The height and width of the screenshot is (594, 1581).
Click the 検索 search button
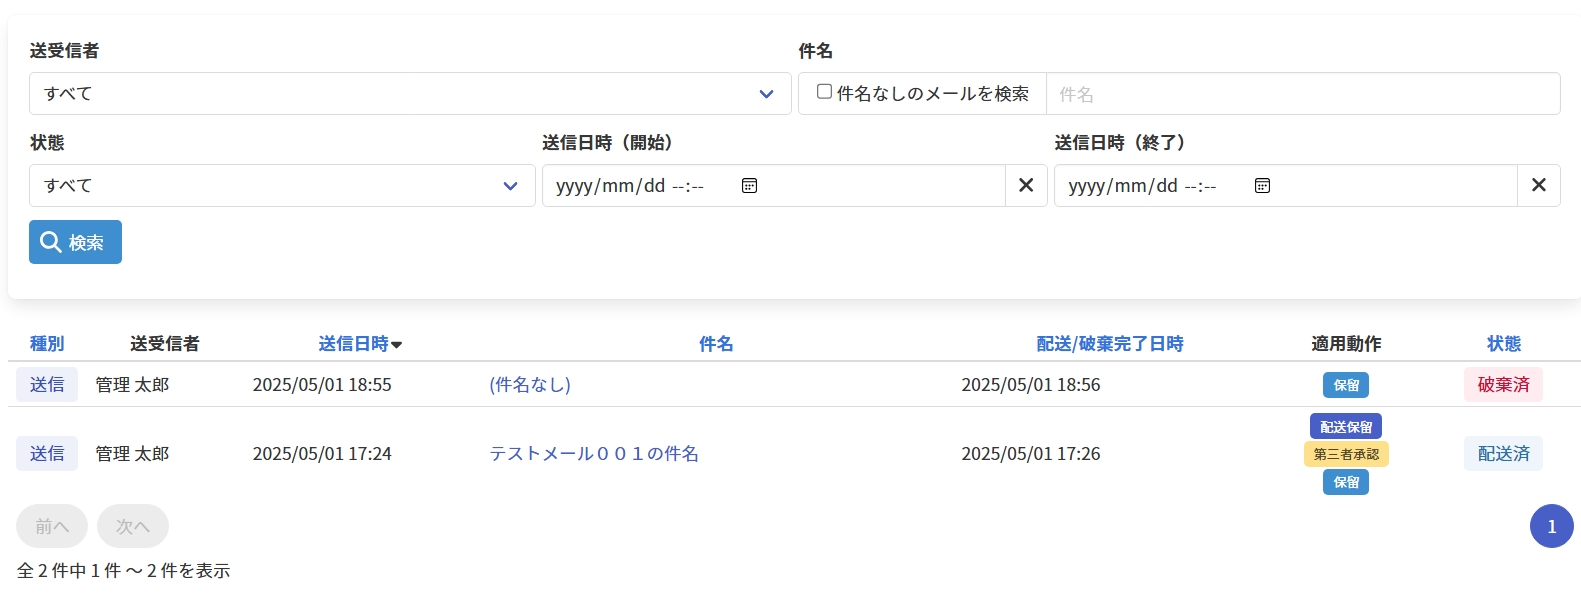click(x=75, y=242)
